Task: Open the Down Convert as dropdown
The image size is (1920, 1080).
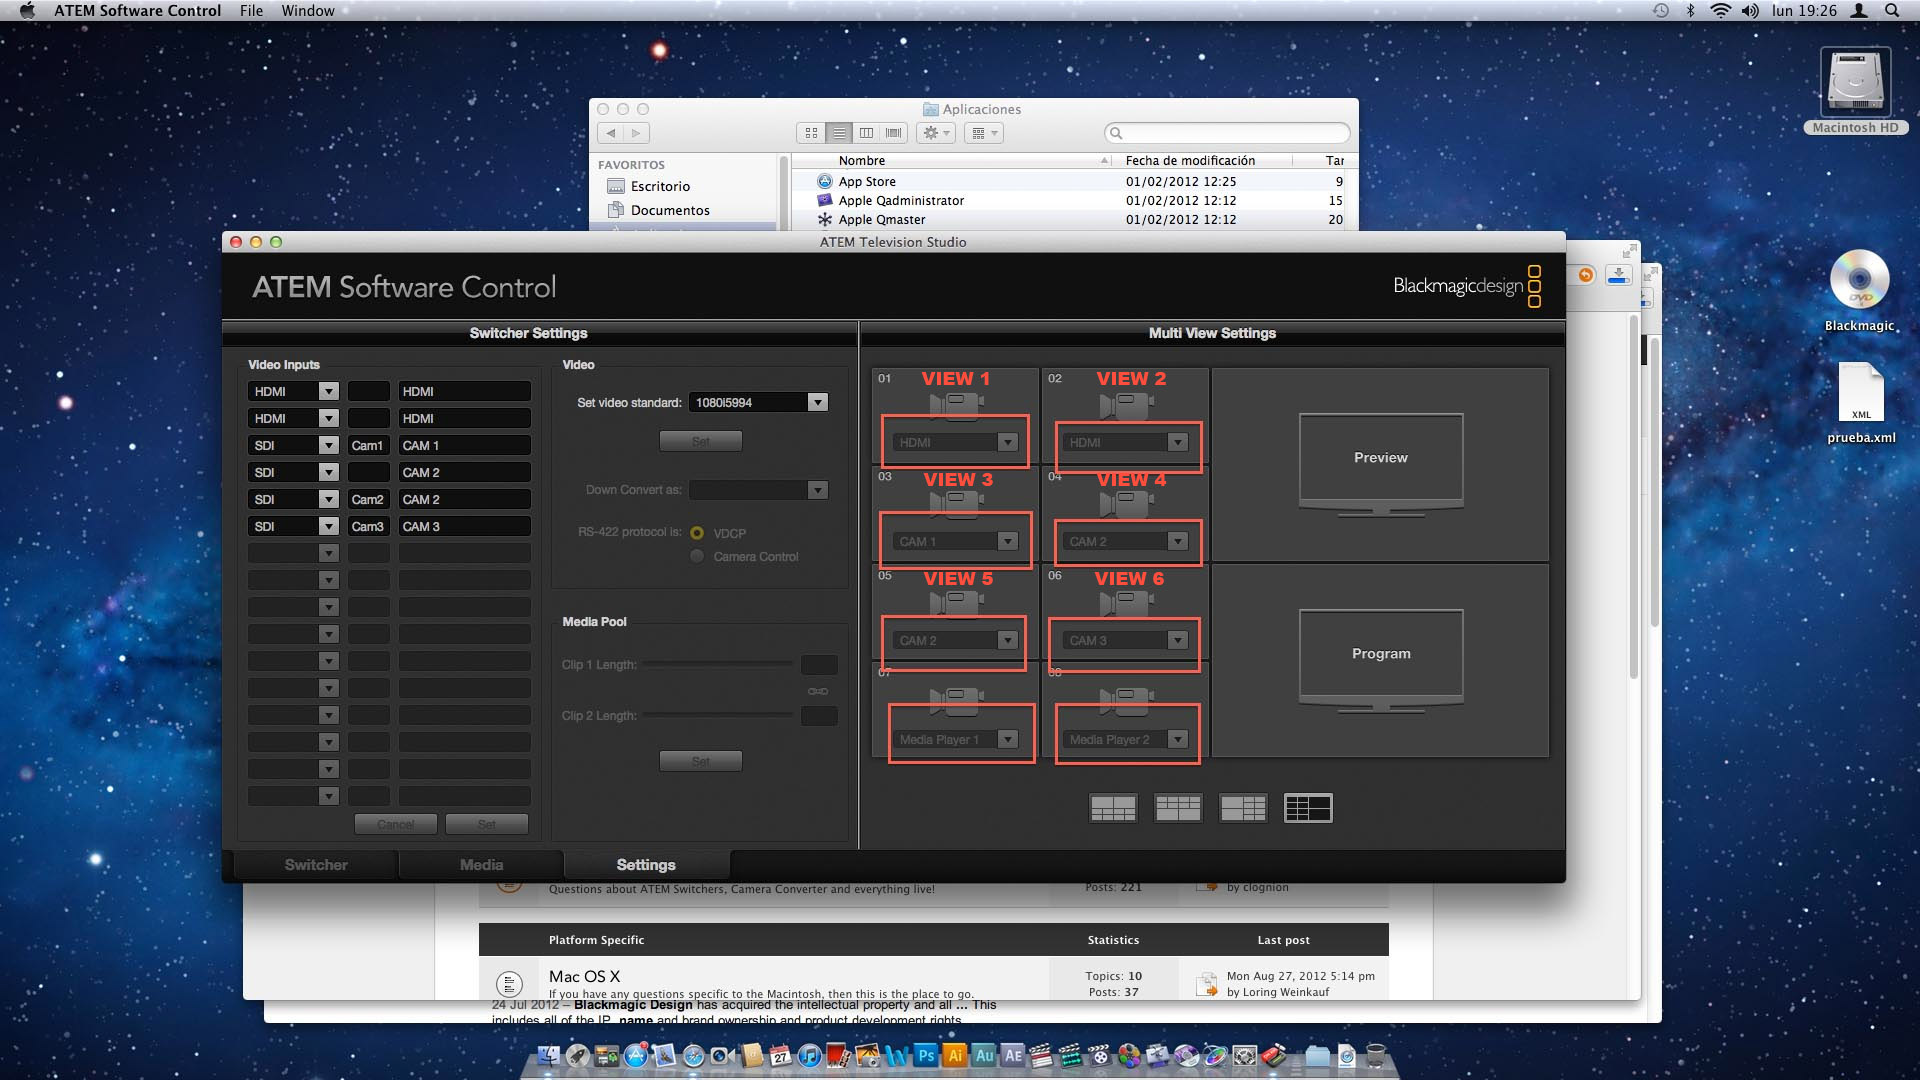Action: [758, 489]
